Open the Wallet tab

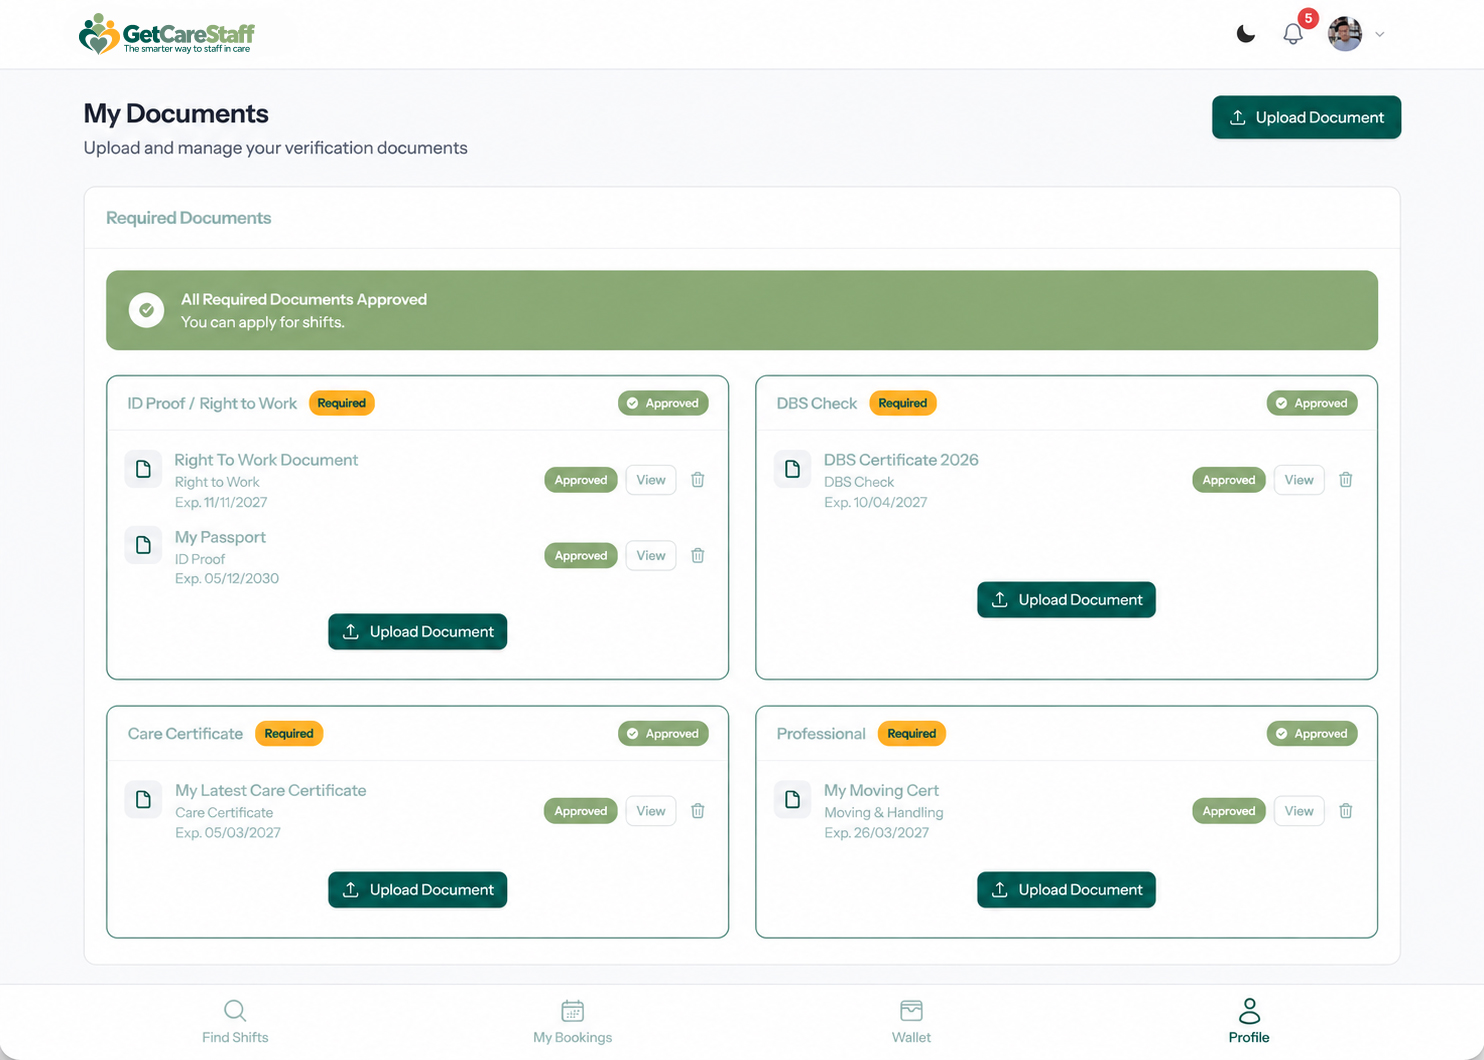(x=911, y=1022)
